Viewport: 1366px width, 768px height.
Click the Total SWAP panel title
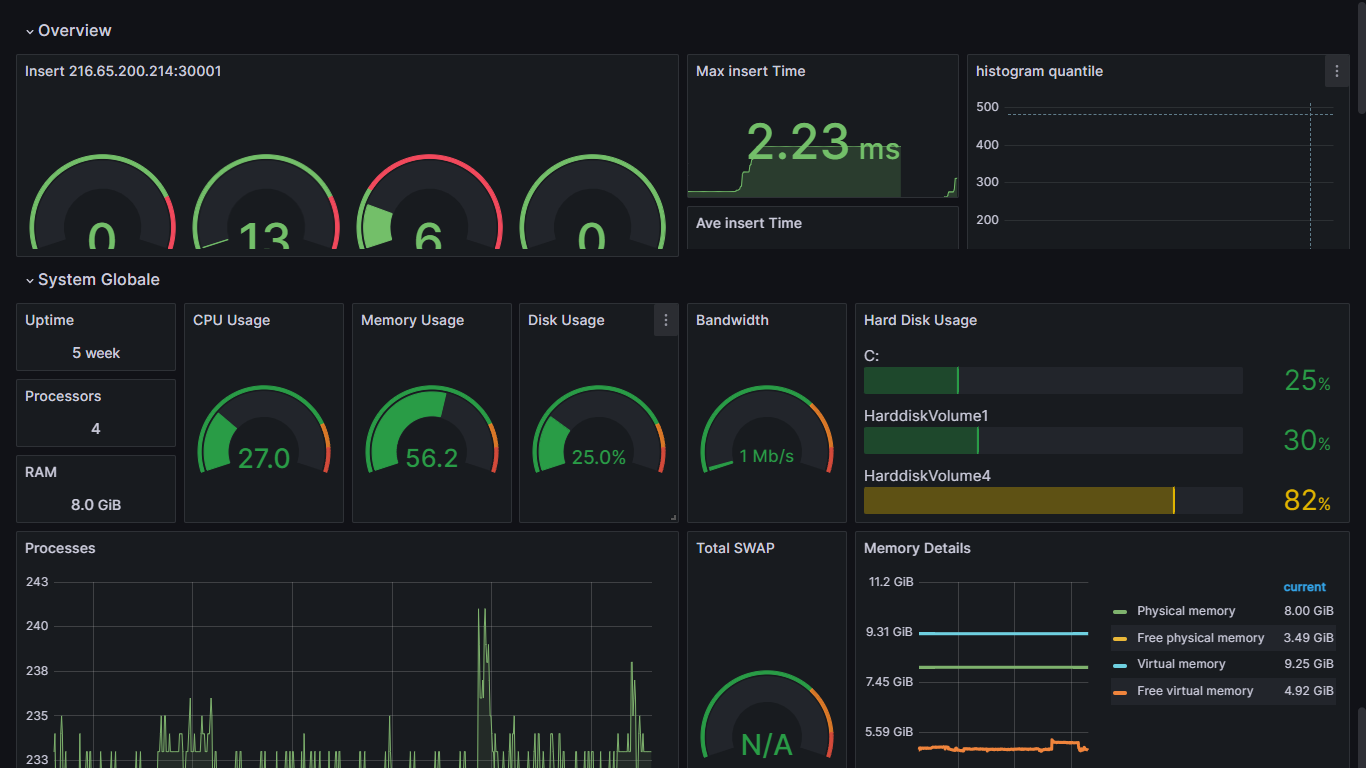coord(735,548)
